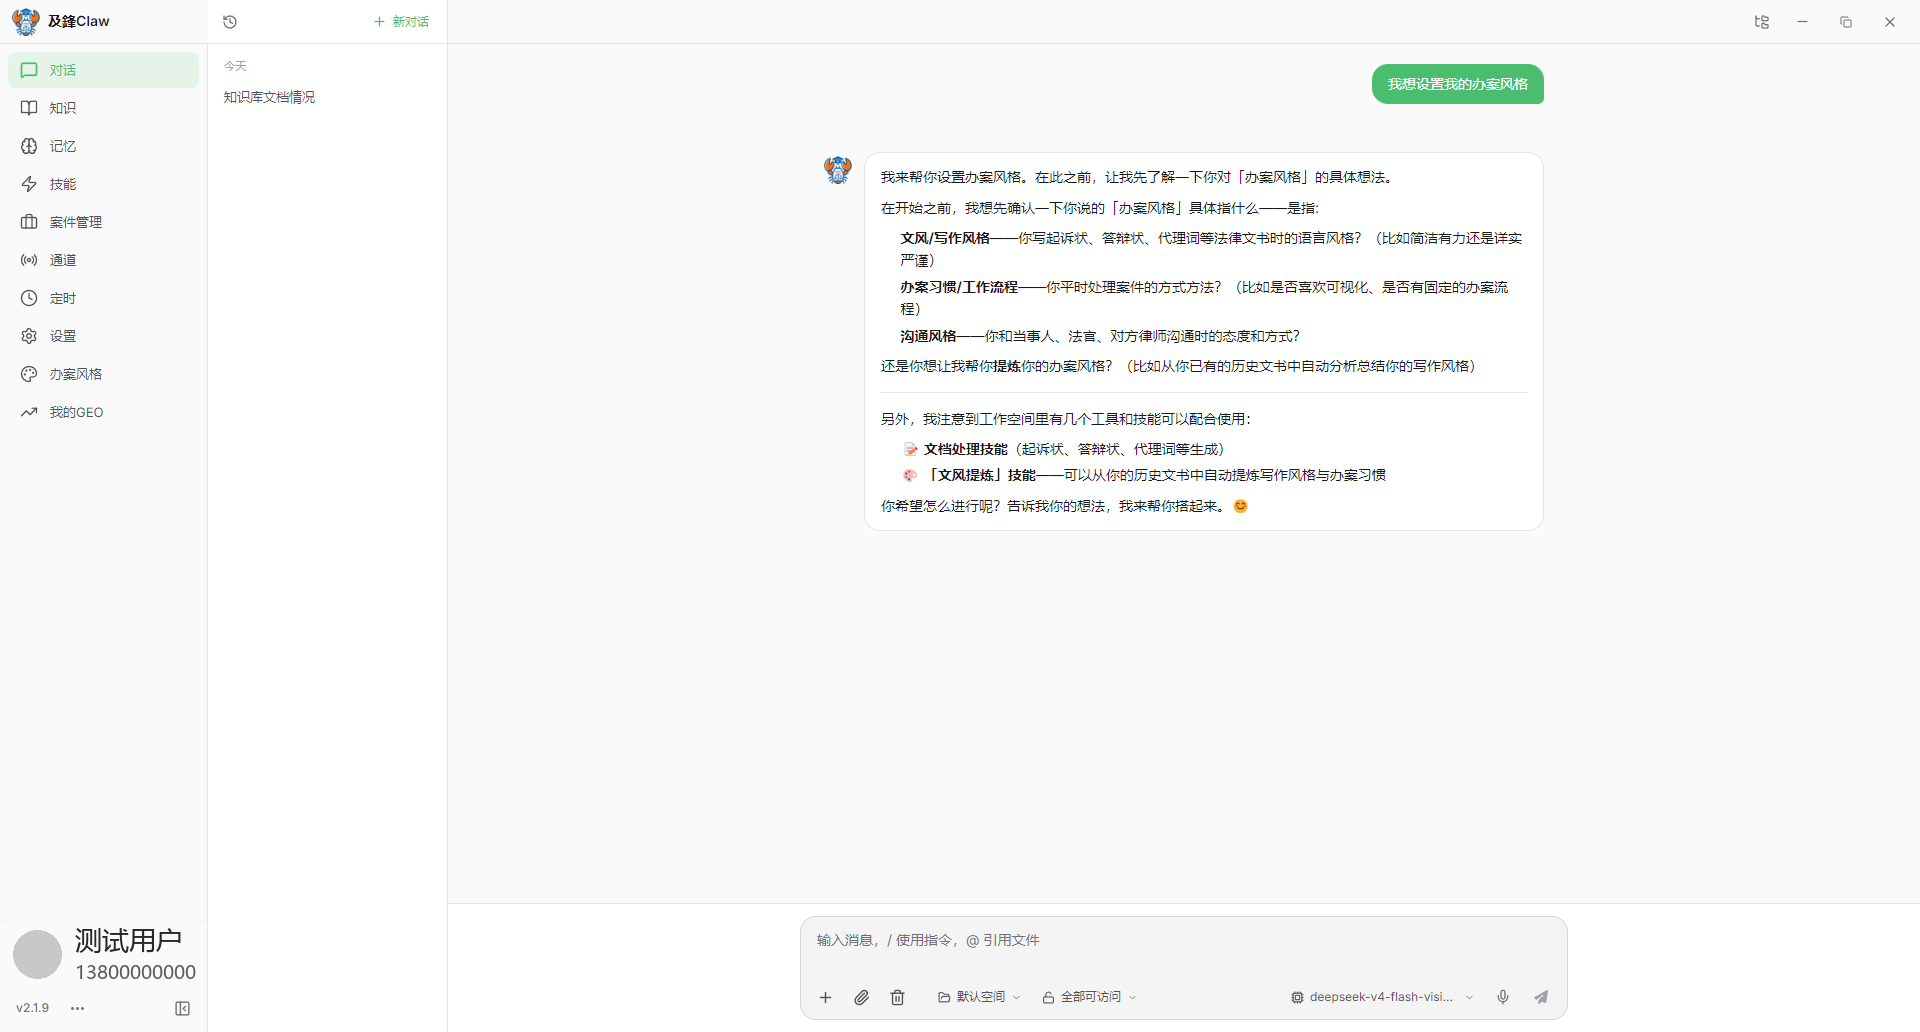Open the more options ellipsis menu

click(78, 1008)
